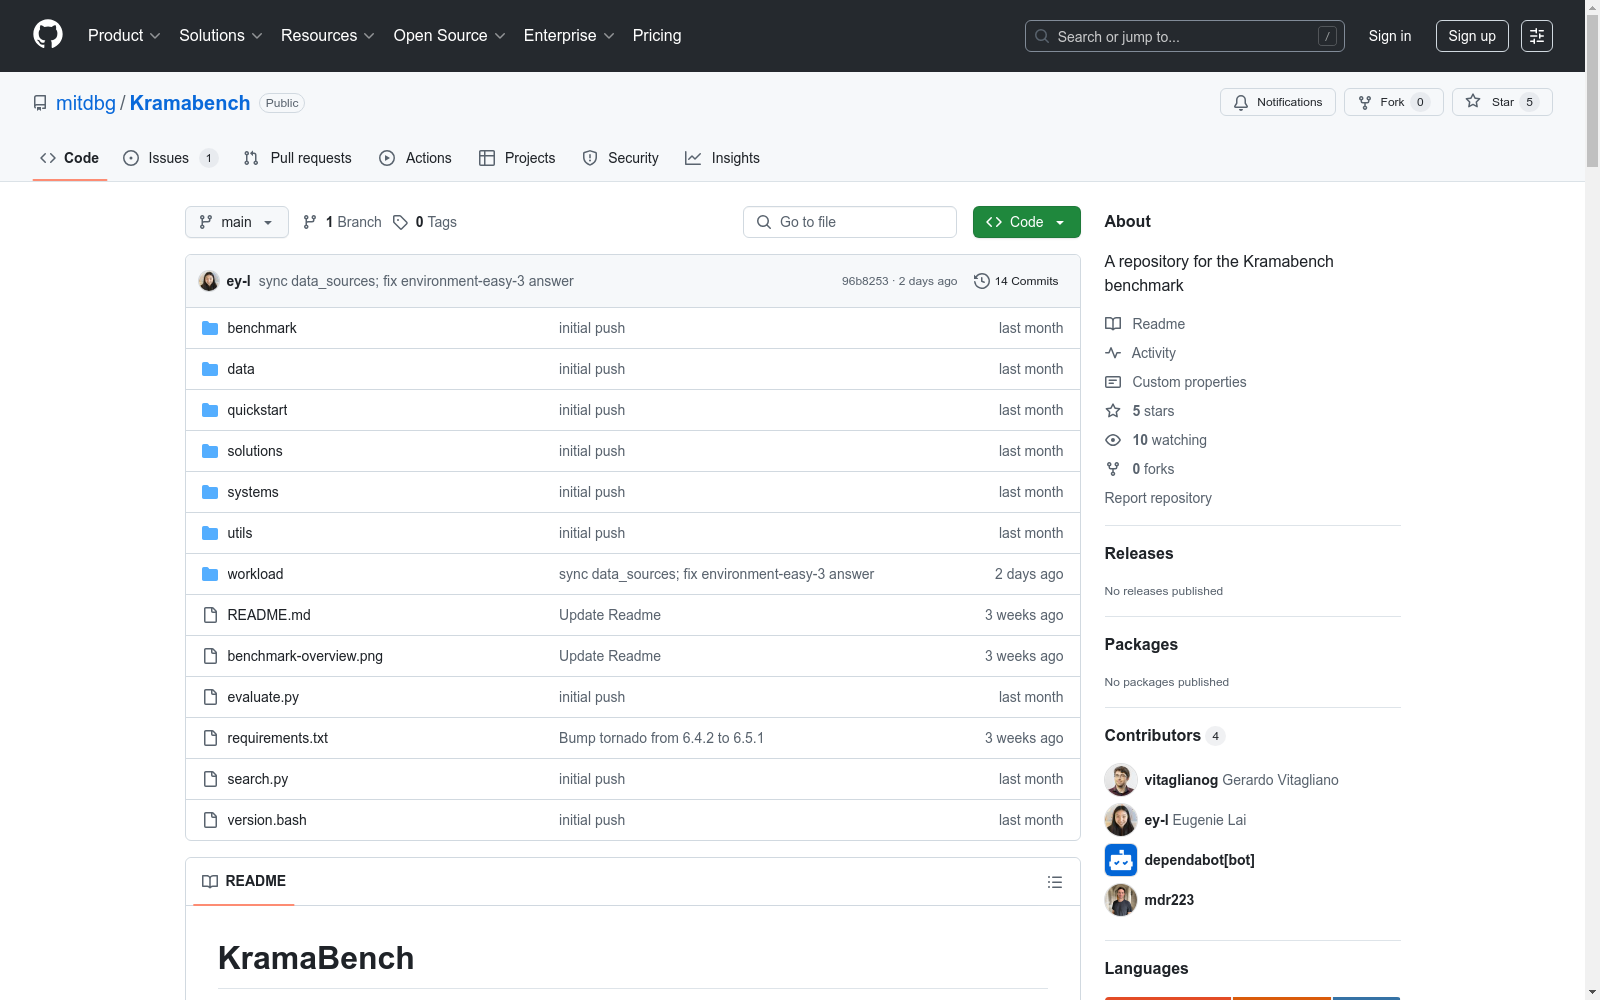
Task: Expand the Resources menu
Action: tap(328, 36)
